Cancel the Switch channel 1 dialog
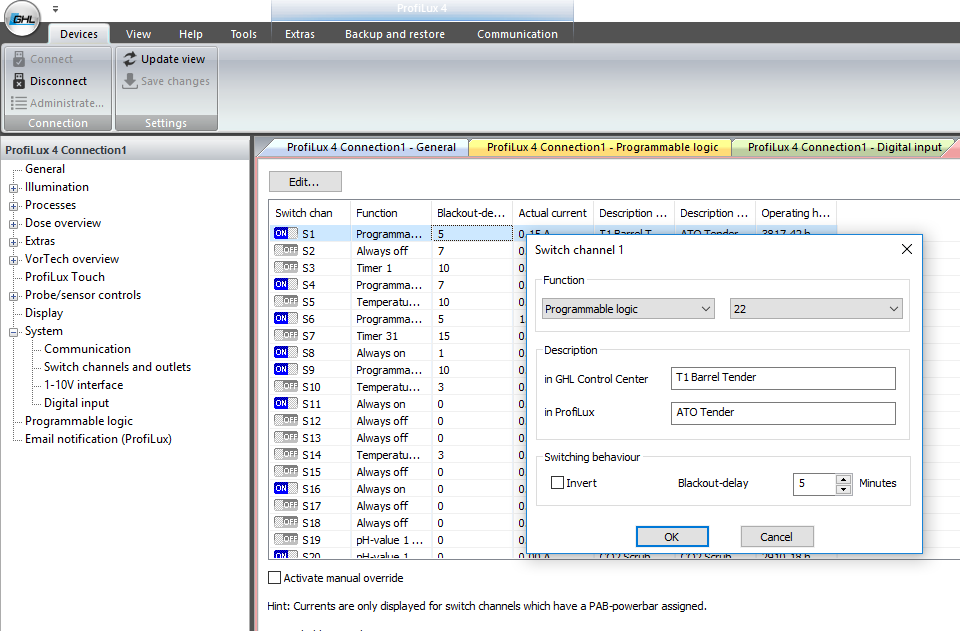The image size is (960, 631). (x=776, y=537)
